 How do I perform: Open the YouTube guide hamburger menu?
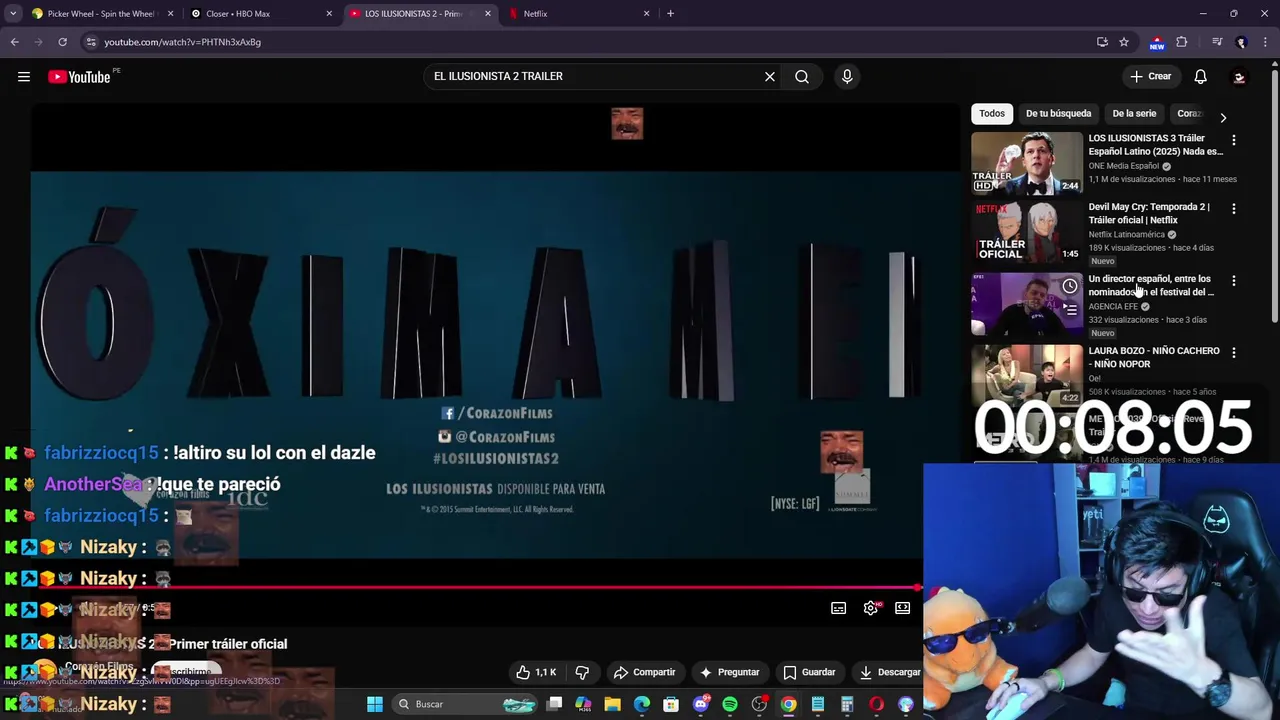pyautogui.click(x=24, y=77)
